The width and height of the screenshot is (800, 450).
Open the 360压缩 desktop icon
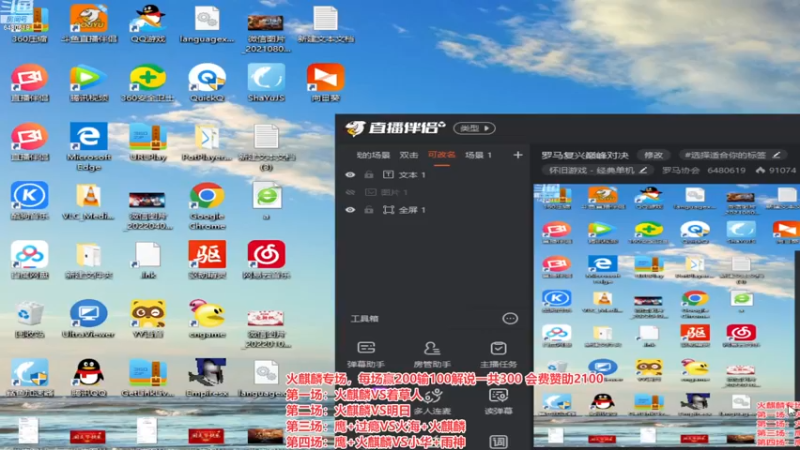click(30, 23)
